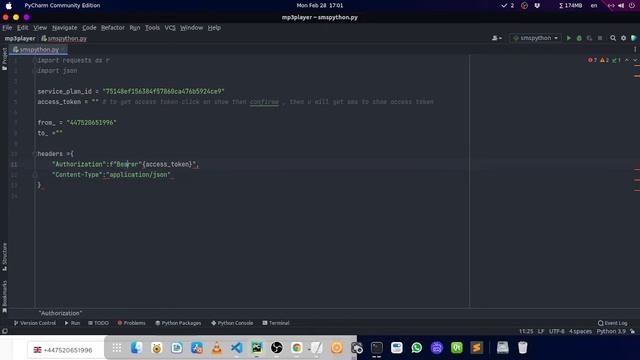640x360 pixels.
Task: Select the Python 3.9 interpreter widget
Action: pos(611,331)
